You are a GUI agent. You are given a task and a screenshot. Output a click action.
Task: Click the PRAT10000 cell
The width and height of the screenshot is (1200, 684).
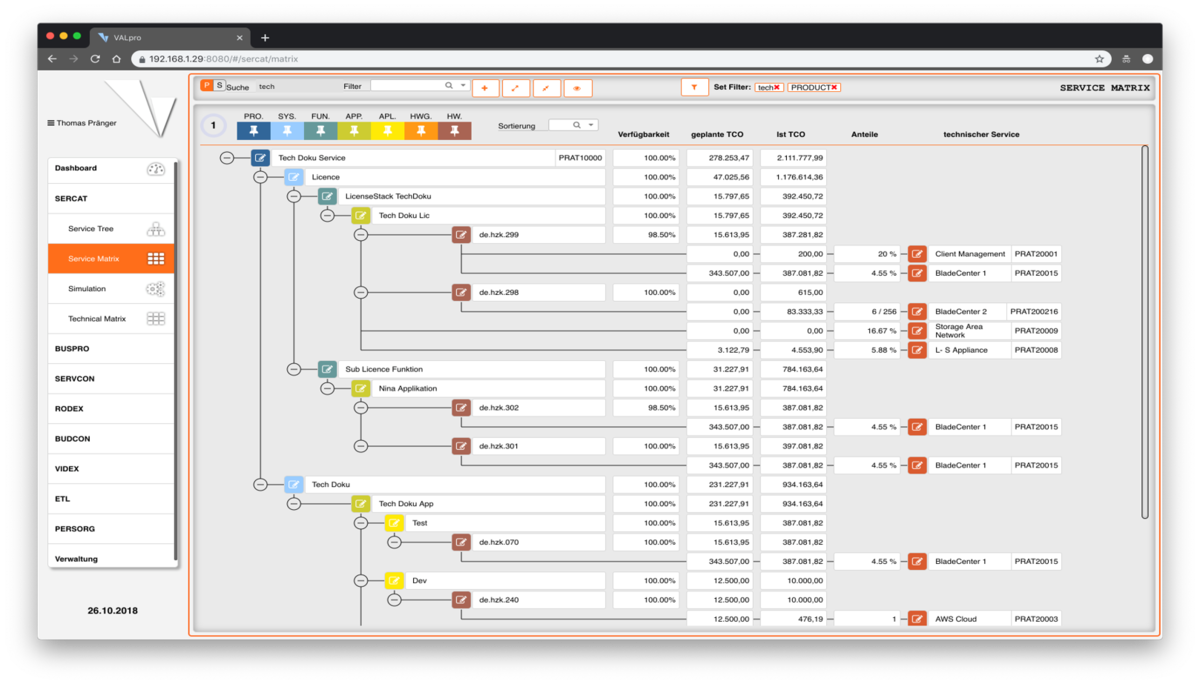(x=581, y=158)
